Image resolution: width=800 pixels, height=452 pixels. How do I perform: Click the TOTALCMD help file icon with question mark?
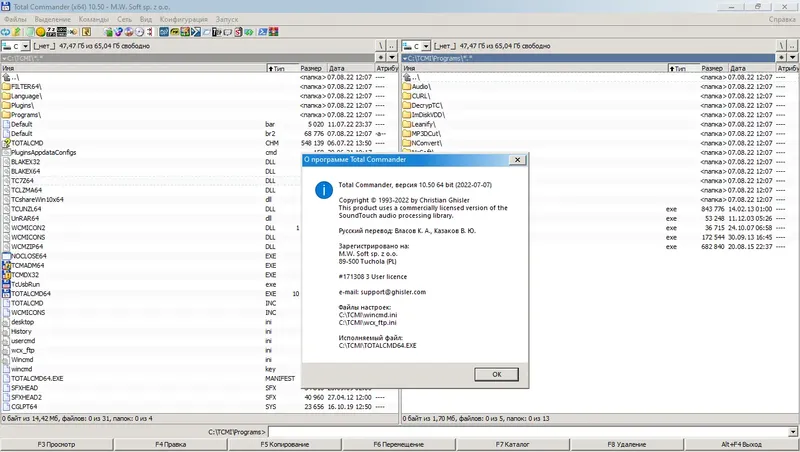coord(6,143)
